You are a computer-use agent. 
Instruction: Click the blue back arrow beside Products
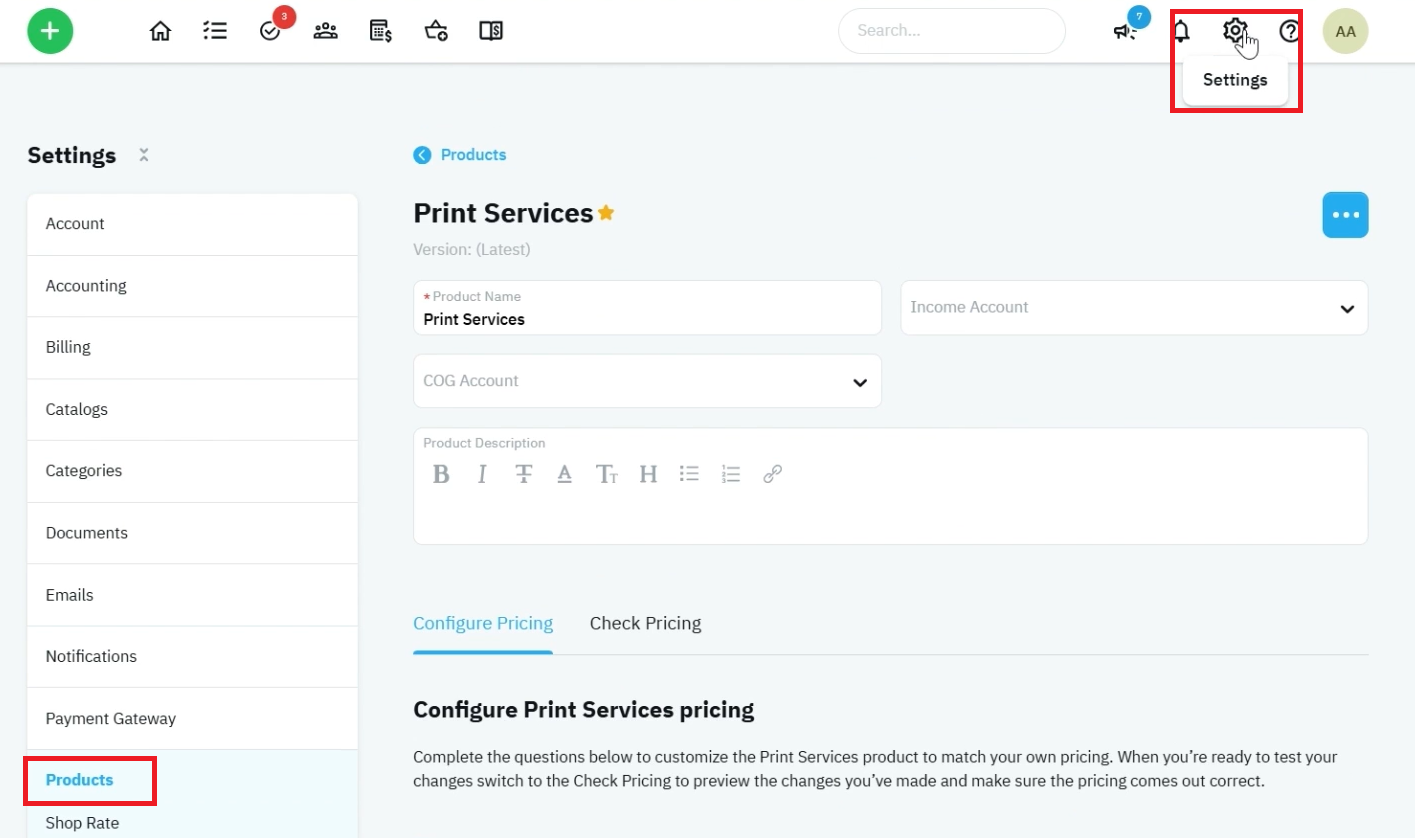[x=422, y=155]
